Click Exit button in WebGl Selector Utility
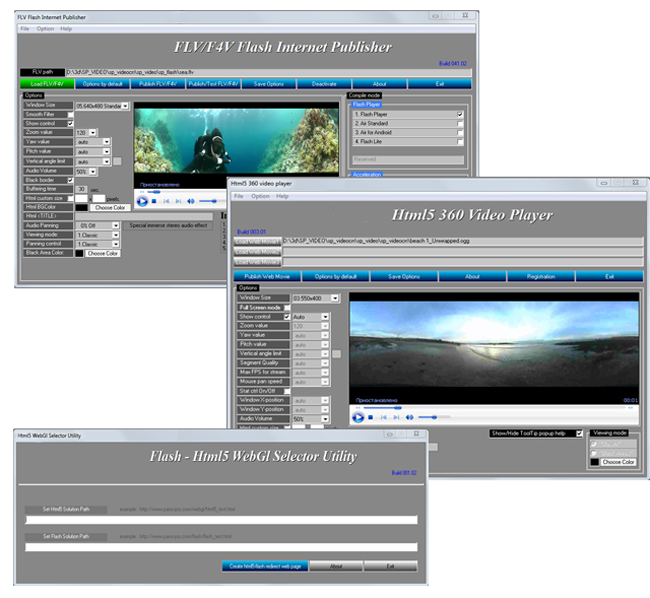 point(390,566)
